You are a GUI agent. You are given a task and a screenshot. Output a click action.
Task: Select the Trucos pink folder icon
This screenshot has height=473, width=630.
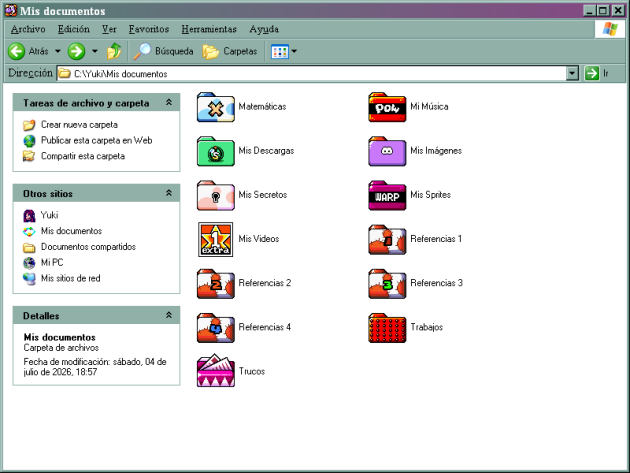pos(216,371)
